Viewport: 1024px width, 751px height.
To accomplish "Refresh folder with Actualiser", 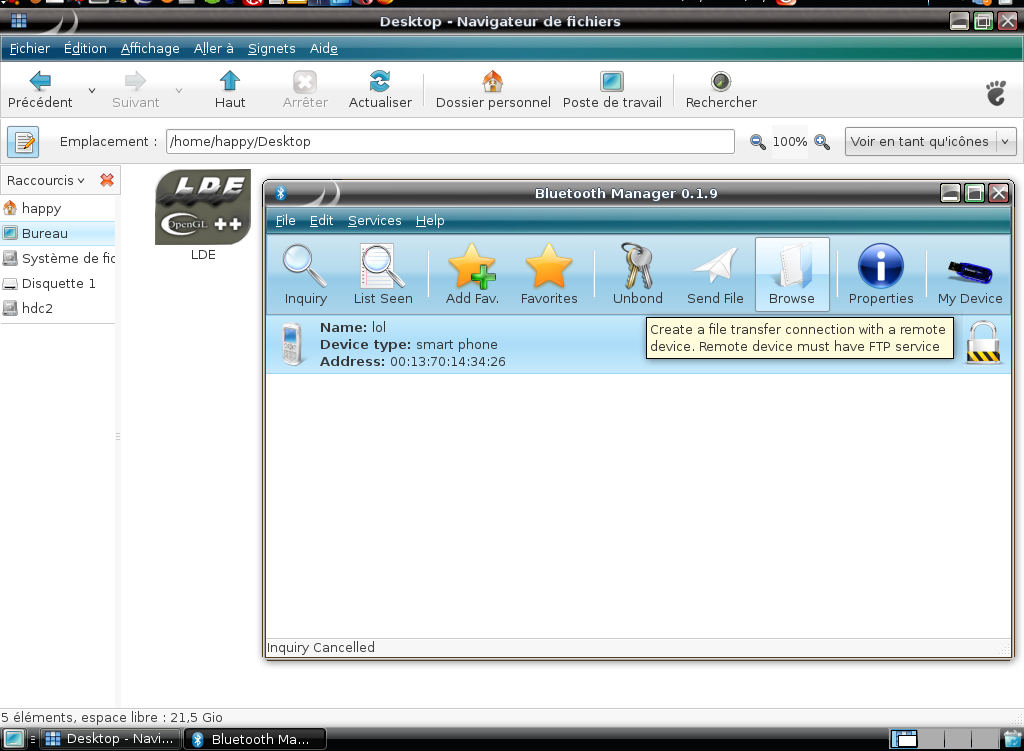I will point(380,90).
